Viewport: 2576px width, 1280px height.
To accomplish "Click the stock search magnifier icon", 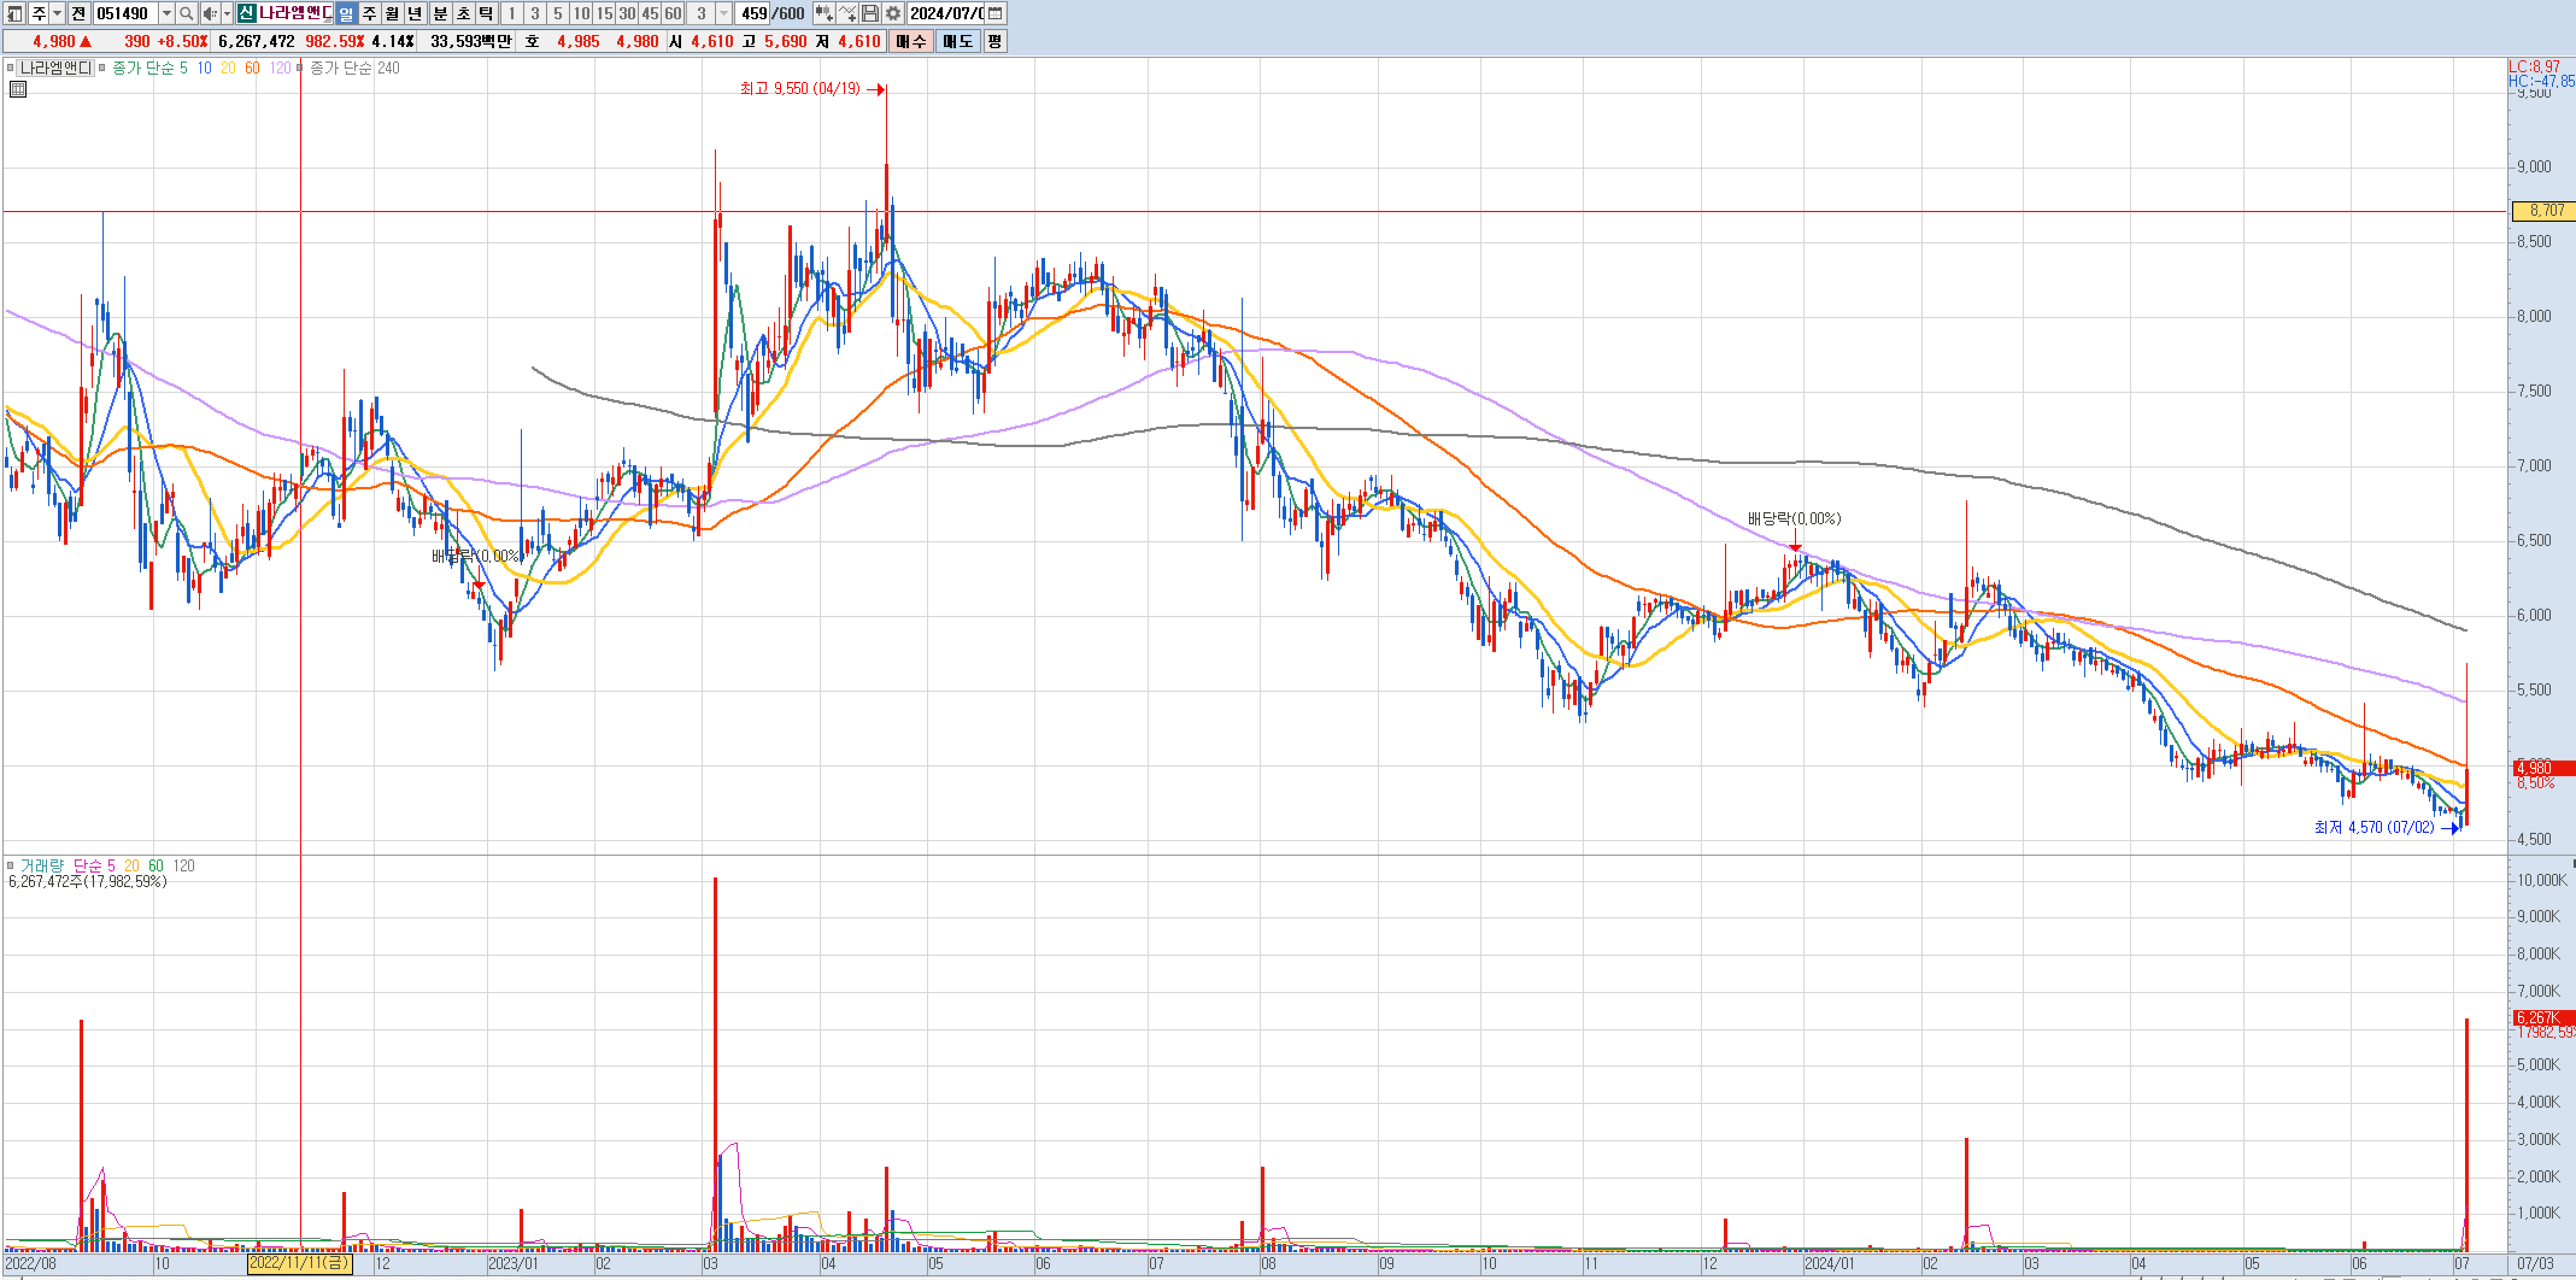I will tap(186, 13).
